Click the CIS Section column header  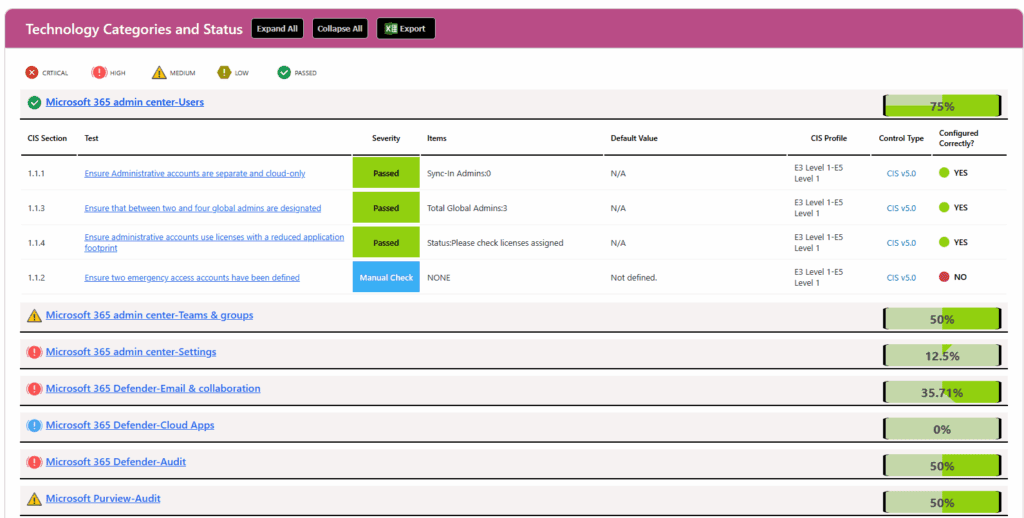(47, 138)
